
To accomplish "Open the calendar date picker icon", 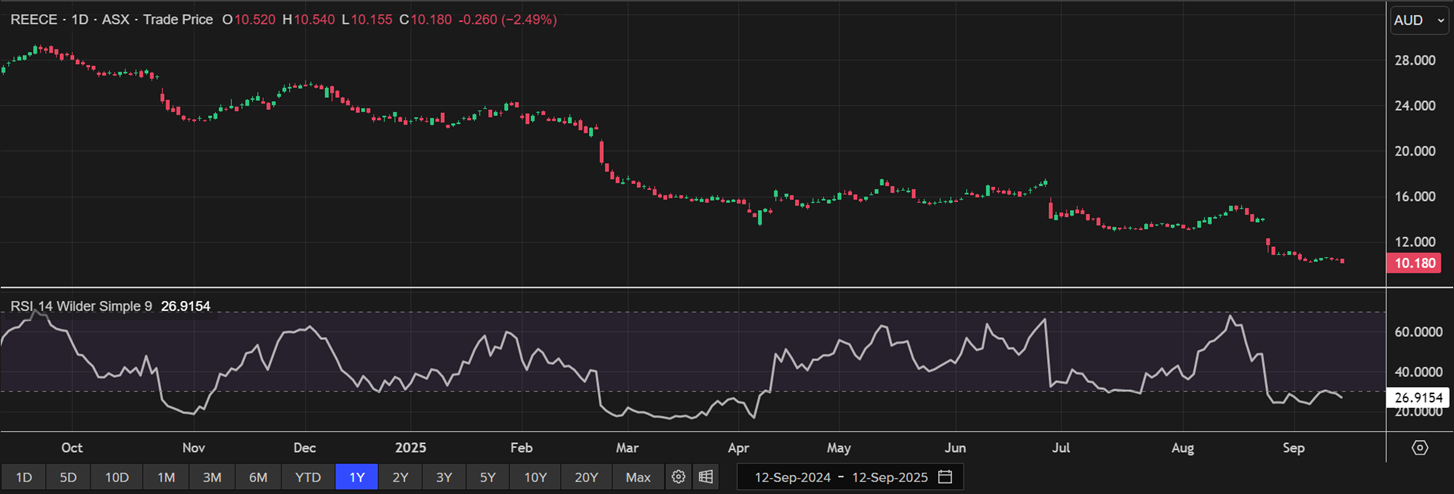I will 945,477.
